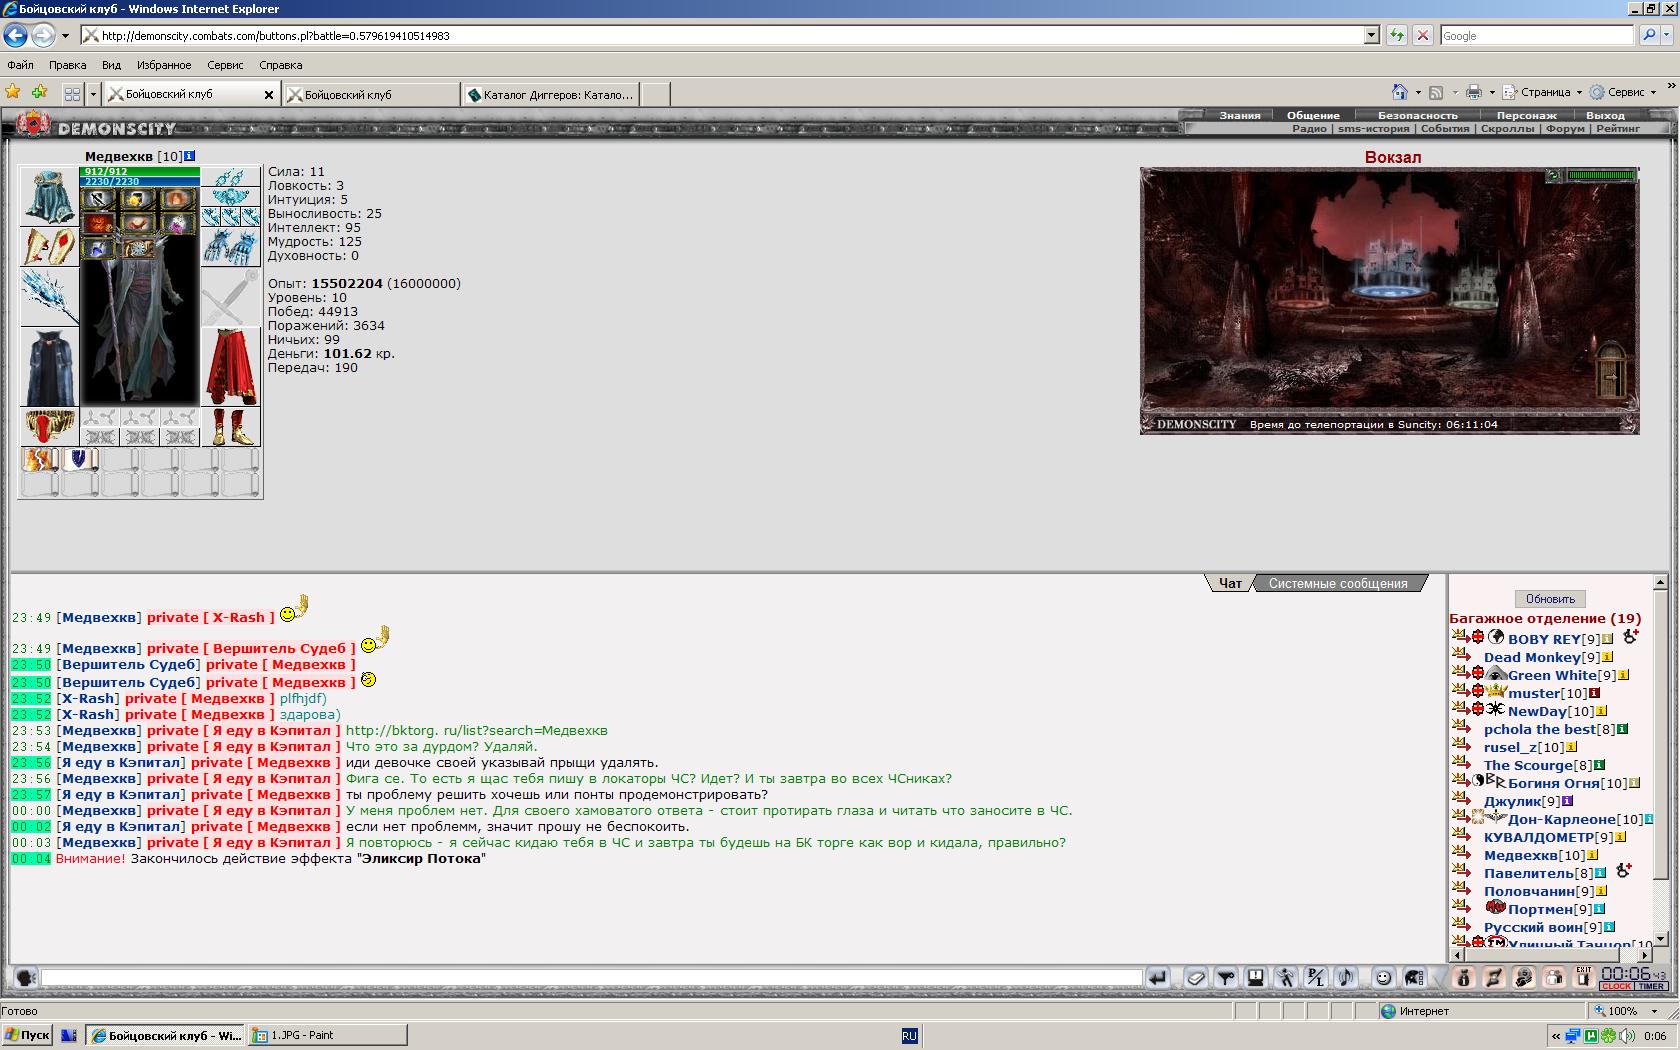
Task: Click the blue robe armor slot
Action: 49,367
